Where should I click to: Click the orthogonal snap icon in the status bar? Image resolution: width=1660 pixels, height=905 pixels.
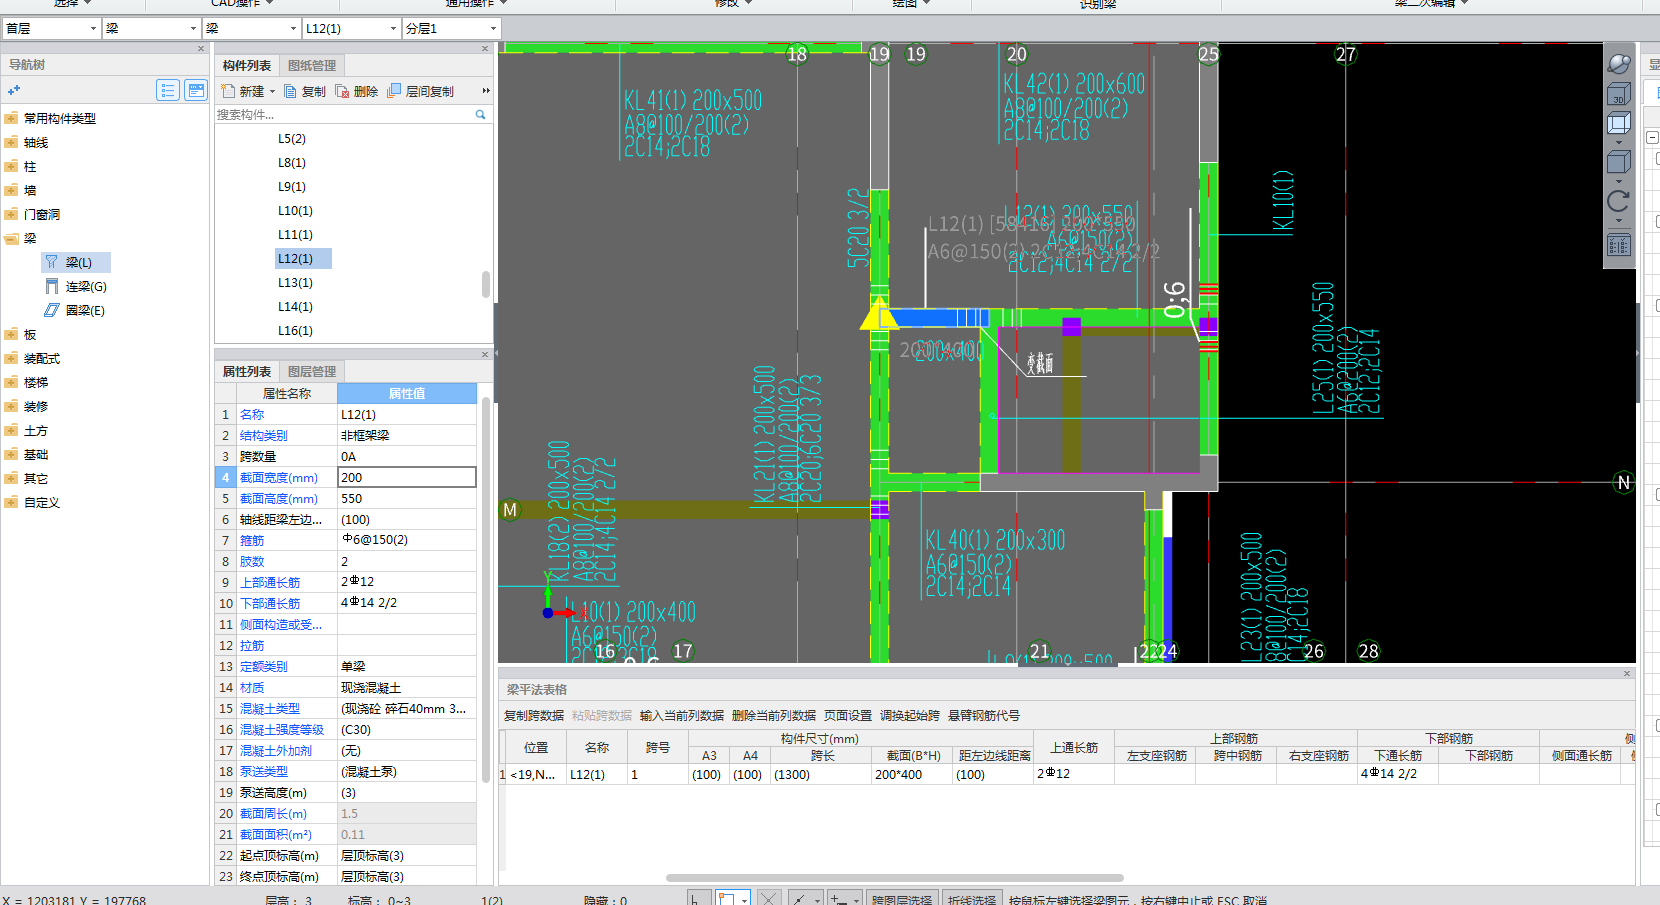pyautogui.click(x=699, y=899)
